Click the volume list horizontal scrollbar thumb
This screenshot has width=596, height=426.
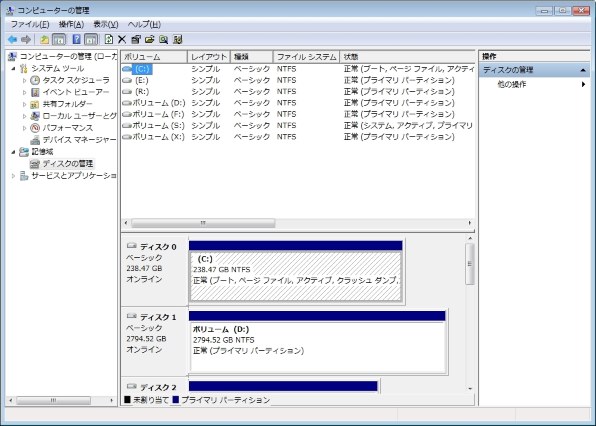point(203,223)
